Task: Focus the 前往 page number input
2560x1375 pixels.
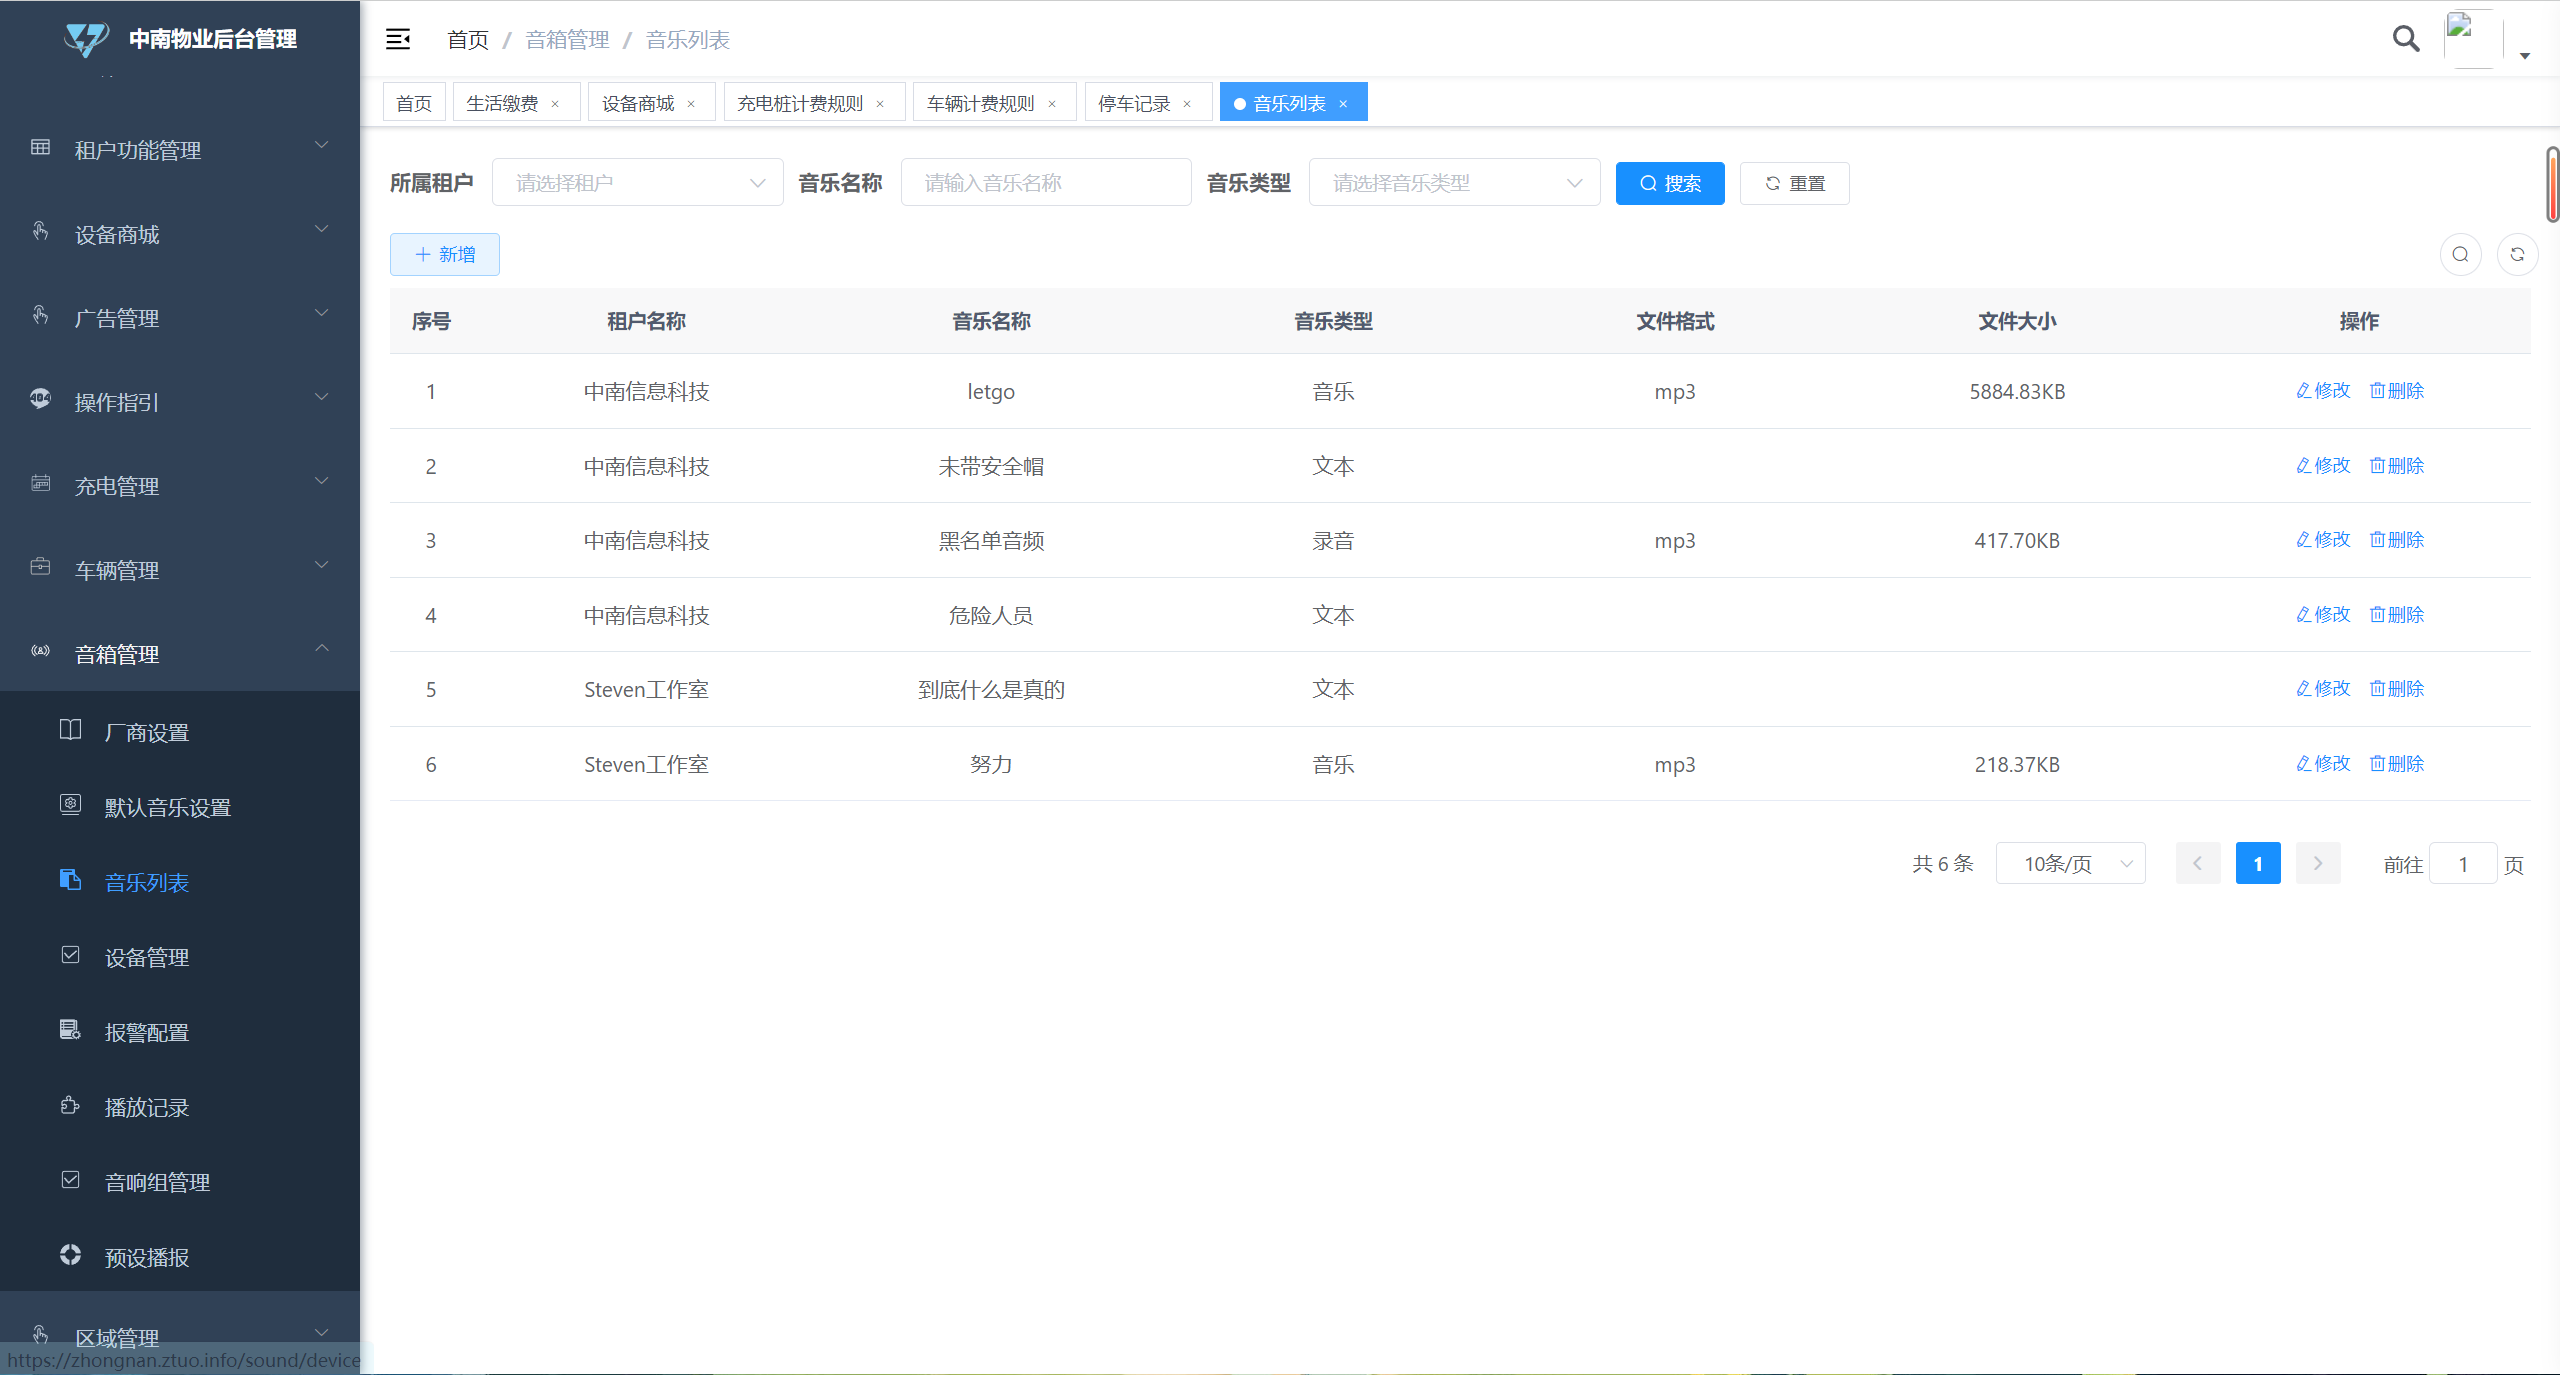Action: pyautogui.click(x=2463, y=863)
